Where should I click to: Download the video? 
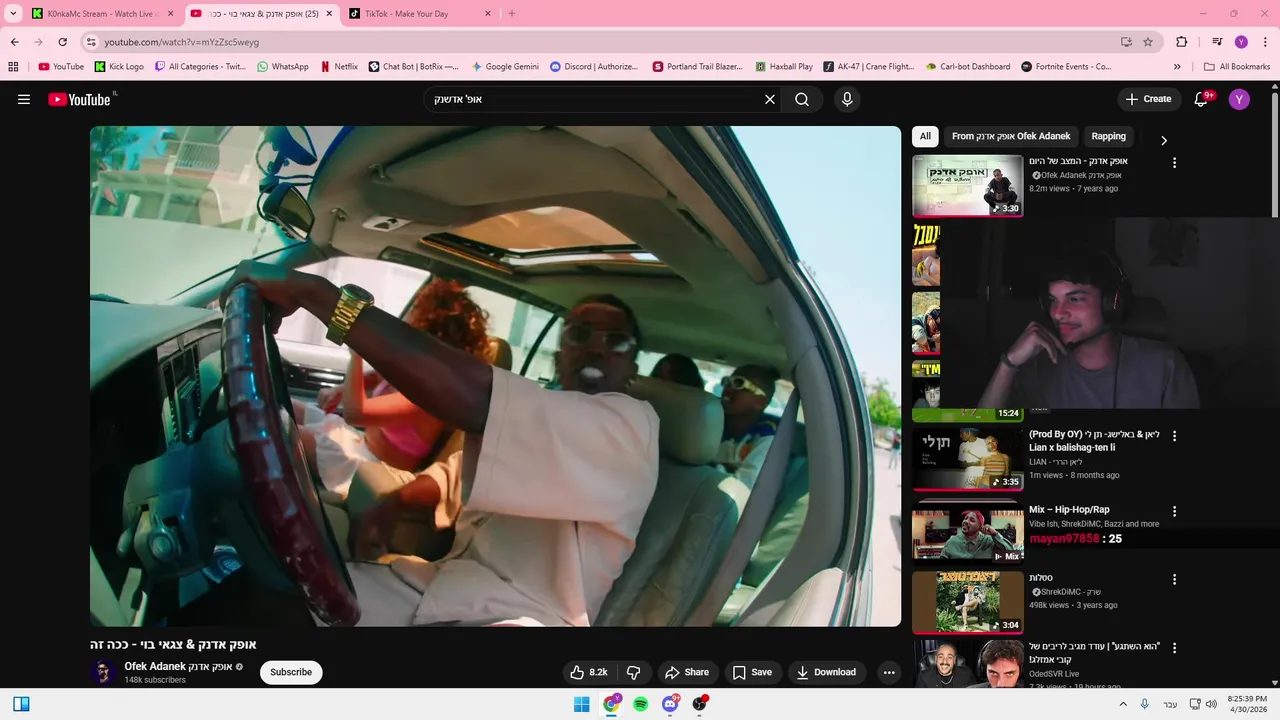coord(826,672)
